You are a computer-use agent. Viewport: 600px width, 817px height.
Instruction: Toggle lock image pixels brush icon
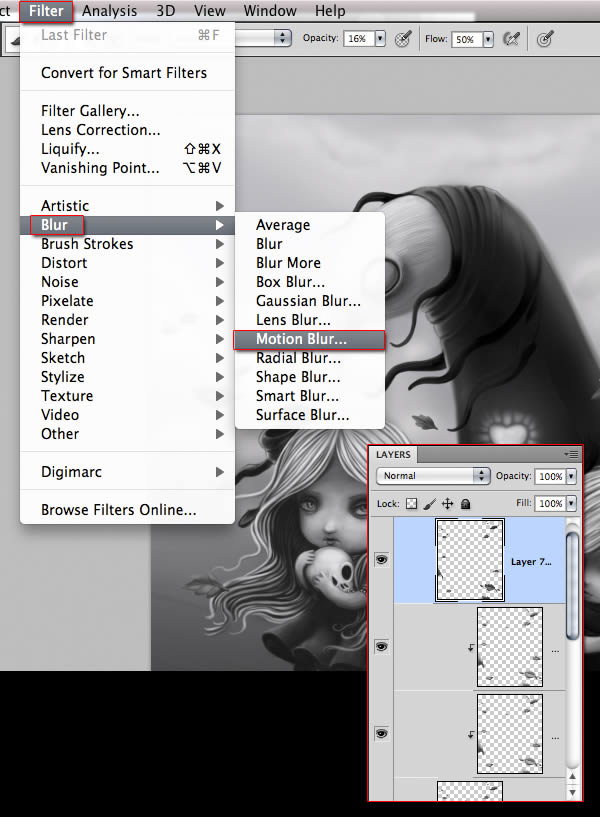click(429, 503)
